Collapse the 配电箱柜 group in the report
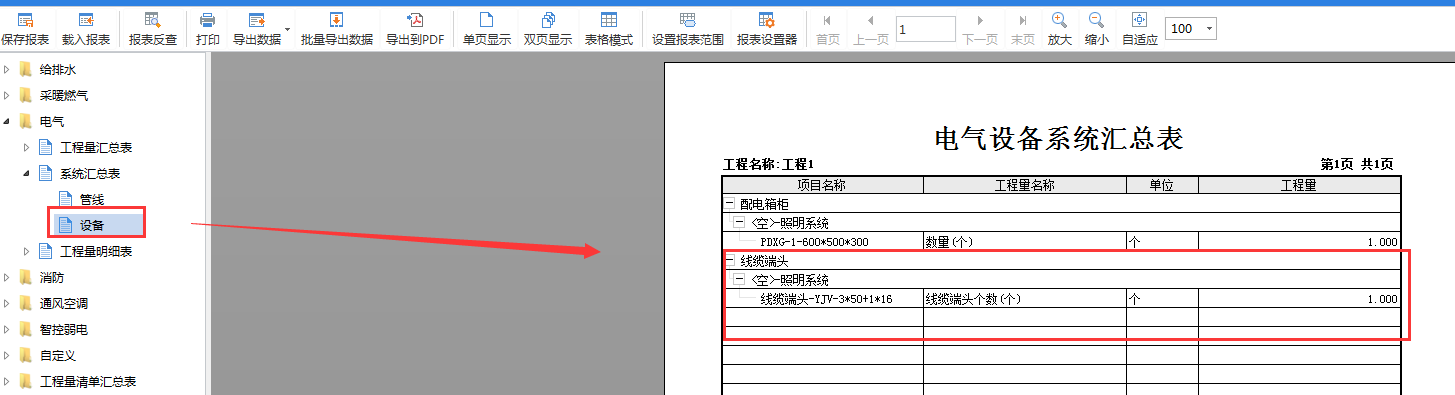 coord(728,203)
